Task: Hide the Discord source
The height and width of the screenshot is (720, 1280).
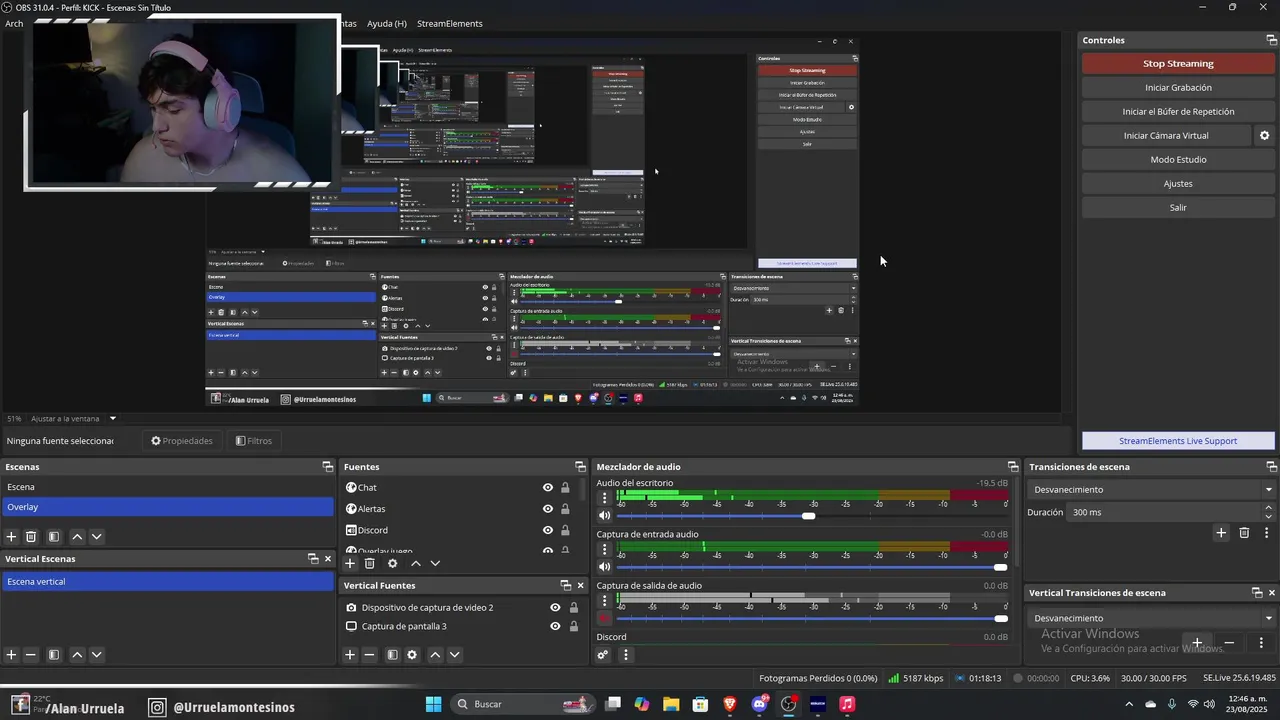Action: [x=548, y=530]
